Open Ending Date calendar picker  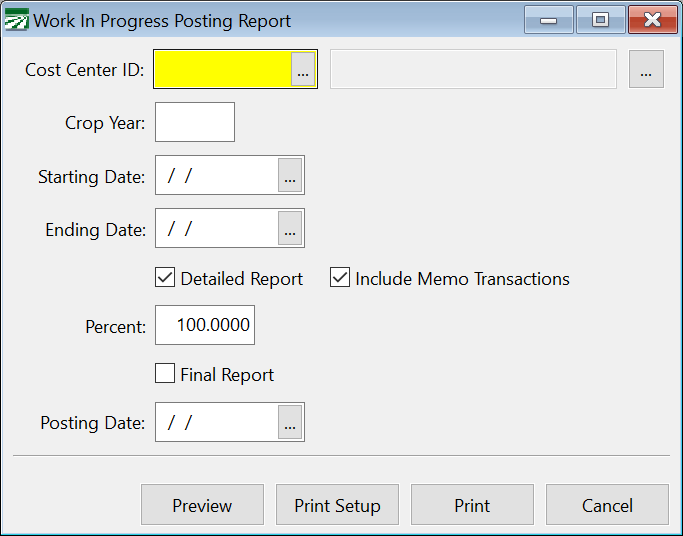click(x=290, y=229)
